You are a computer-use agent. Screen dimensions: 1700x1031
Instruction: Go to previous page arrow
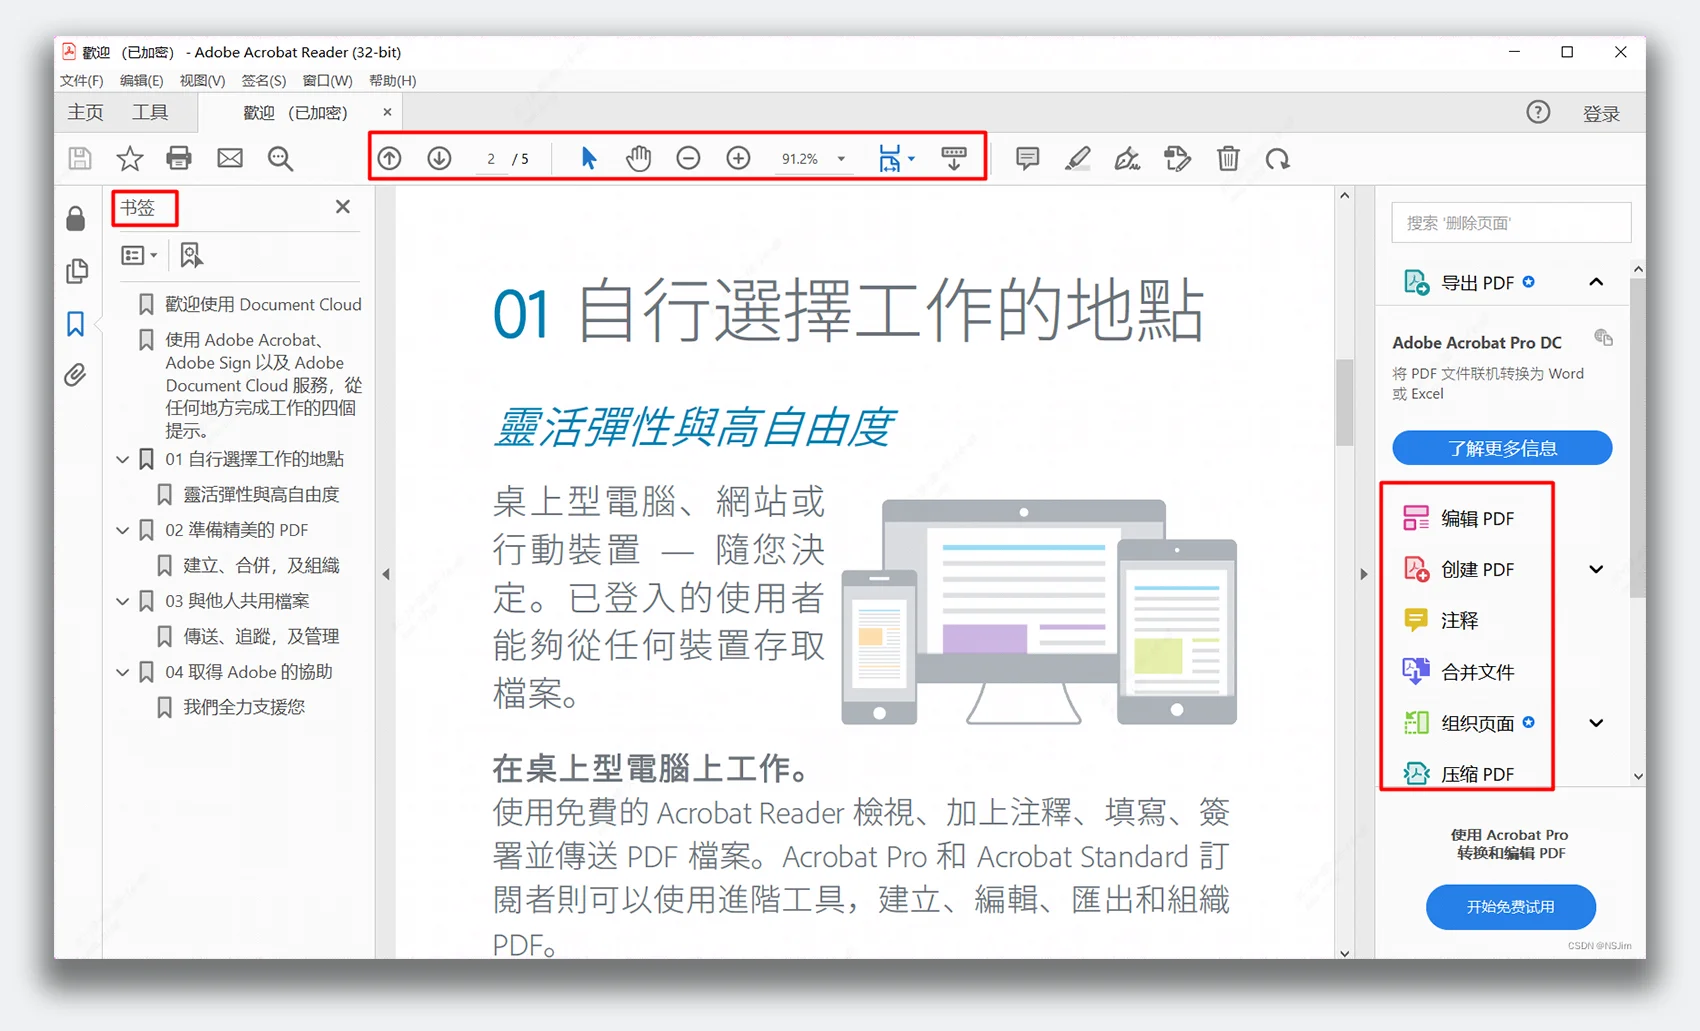click(390, 158)
